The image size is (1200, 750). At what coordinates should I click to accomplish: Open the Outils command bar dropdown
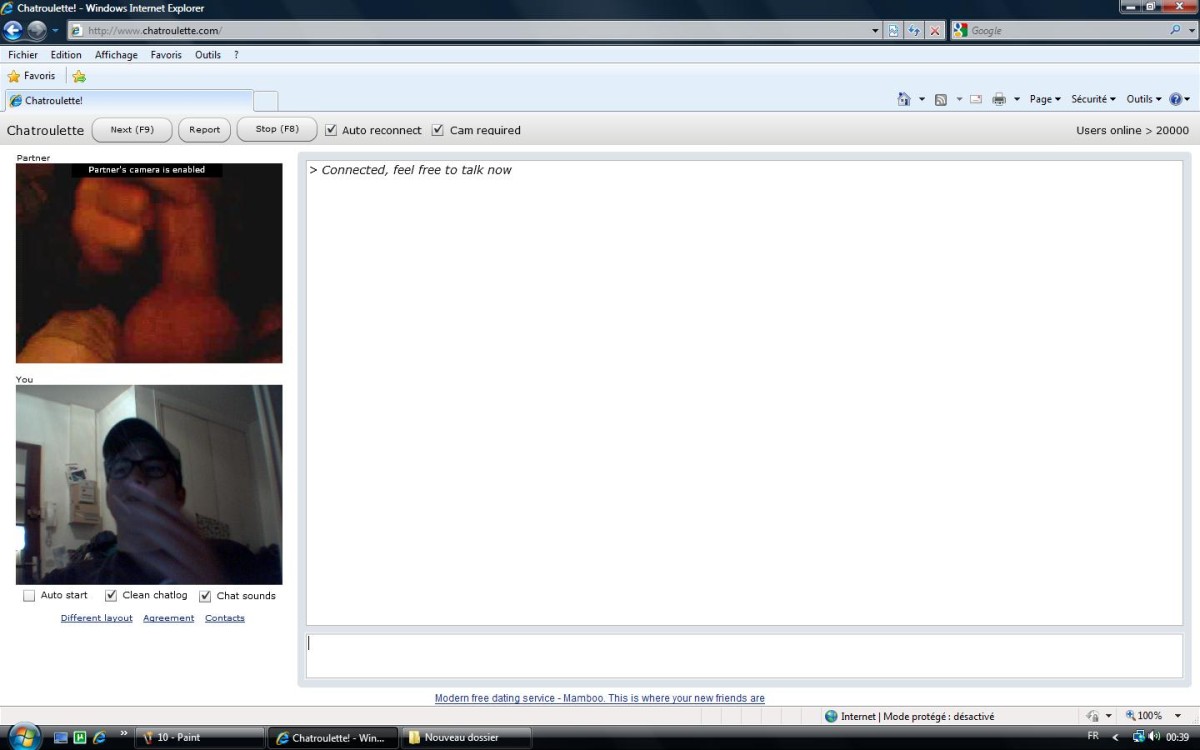click(1144, 99)
